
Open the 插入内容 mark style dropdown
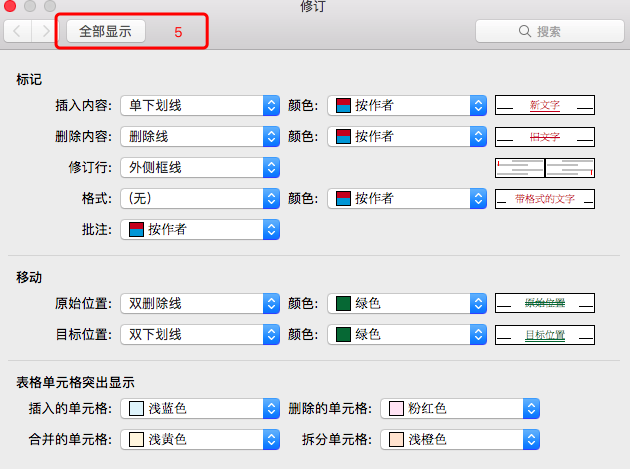pyautogui.click(x=199, y=105)
